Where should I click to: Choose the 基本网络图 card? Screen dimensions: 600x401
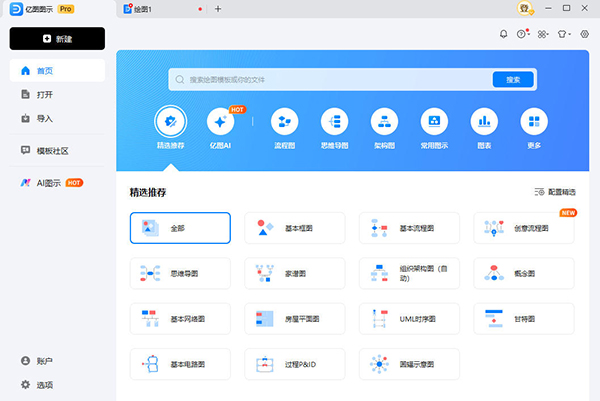[180, 319]
